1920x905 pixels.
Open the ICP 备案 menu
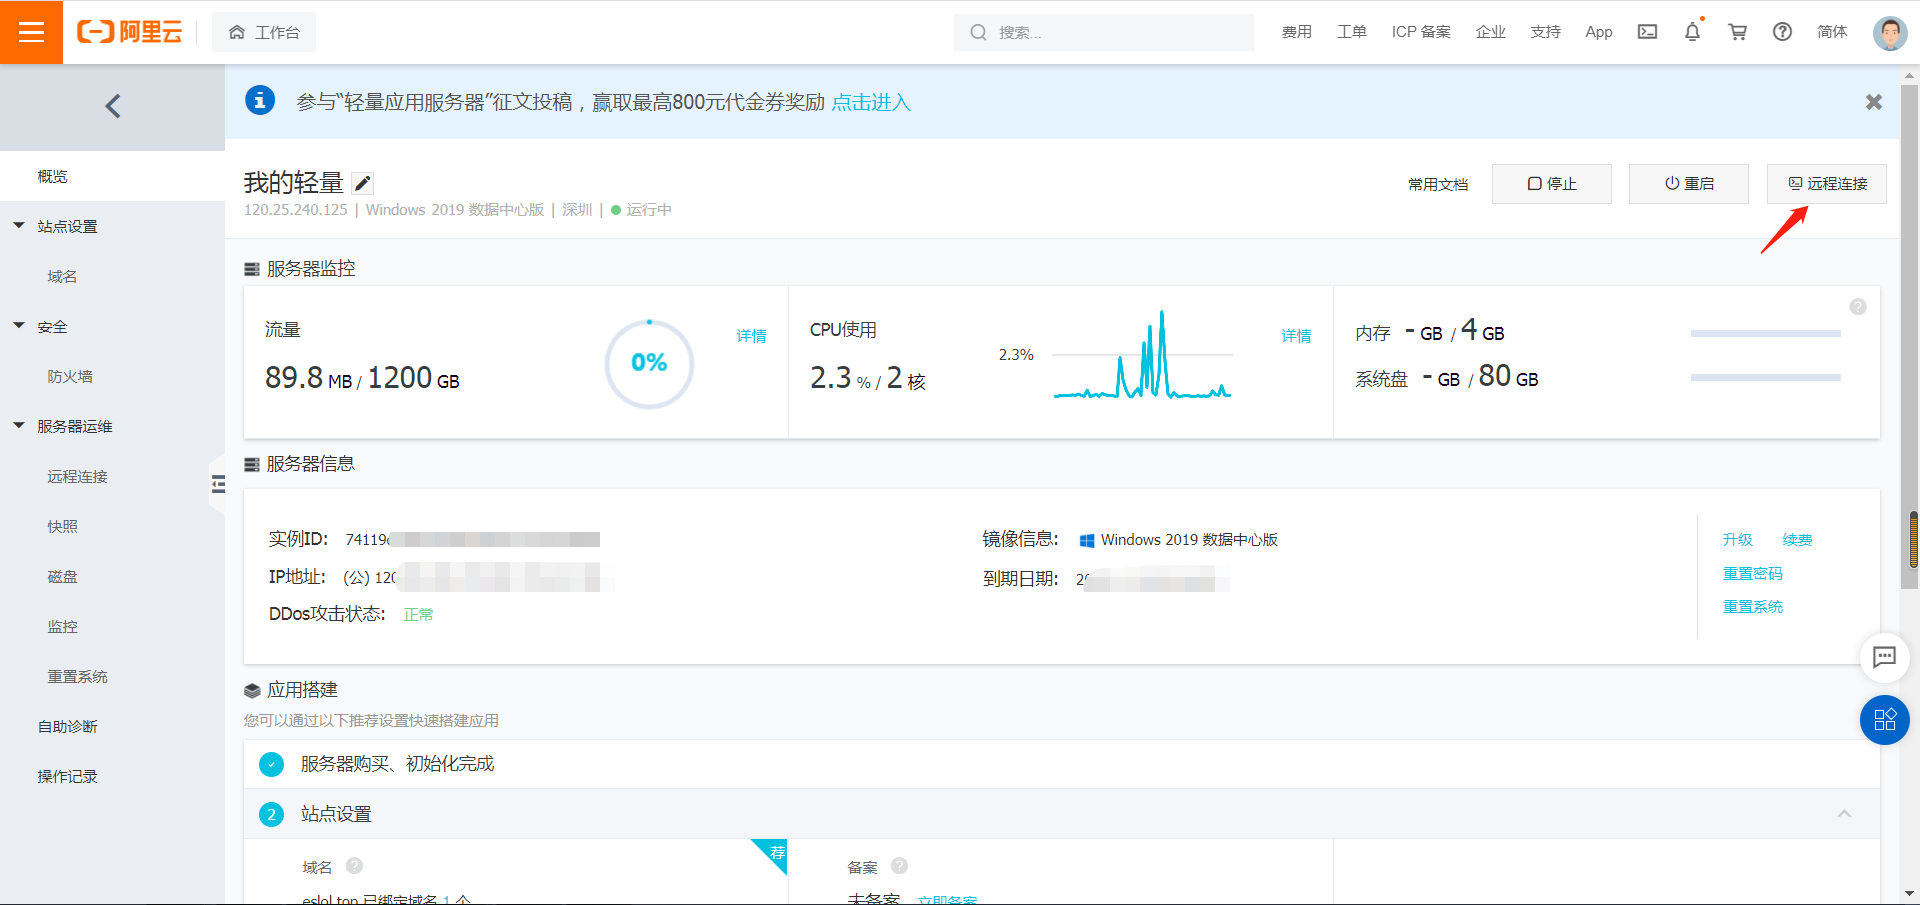tap(1421, 32)
